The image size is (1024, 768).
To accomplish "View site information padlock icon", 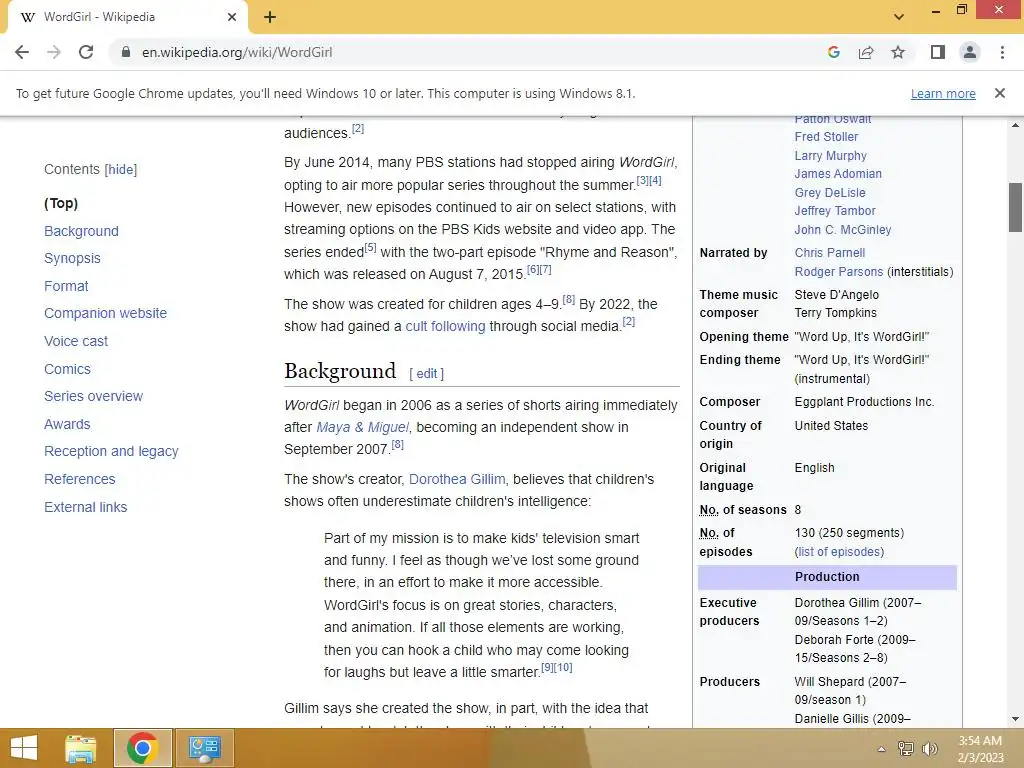I will coord(126,52).
